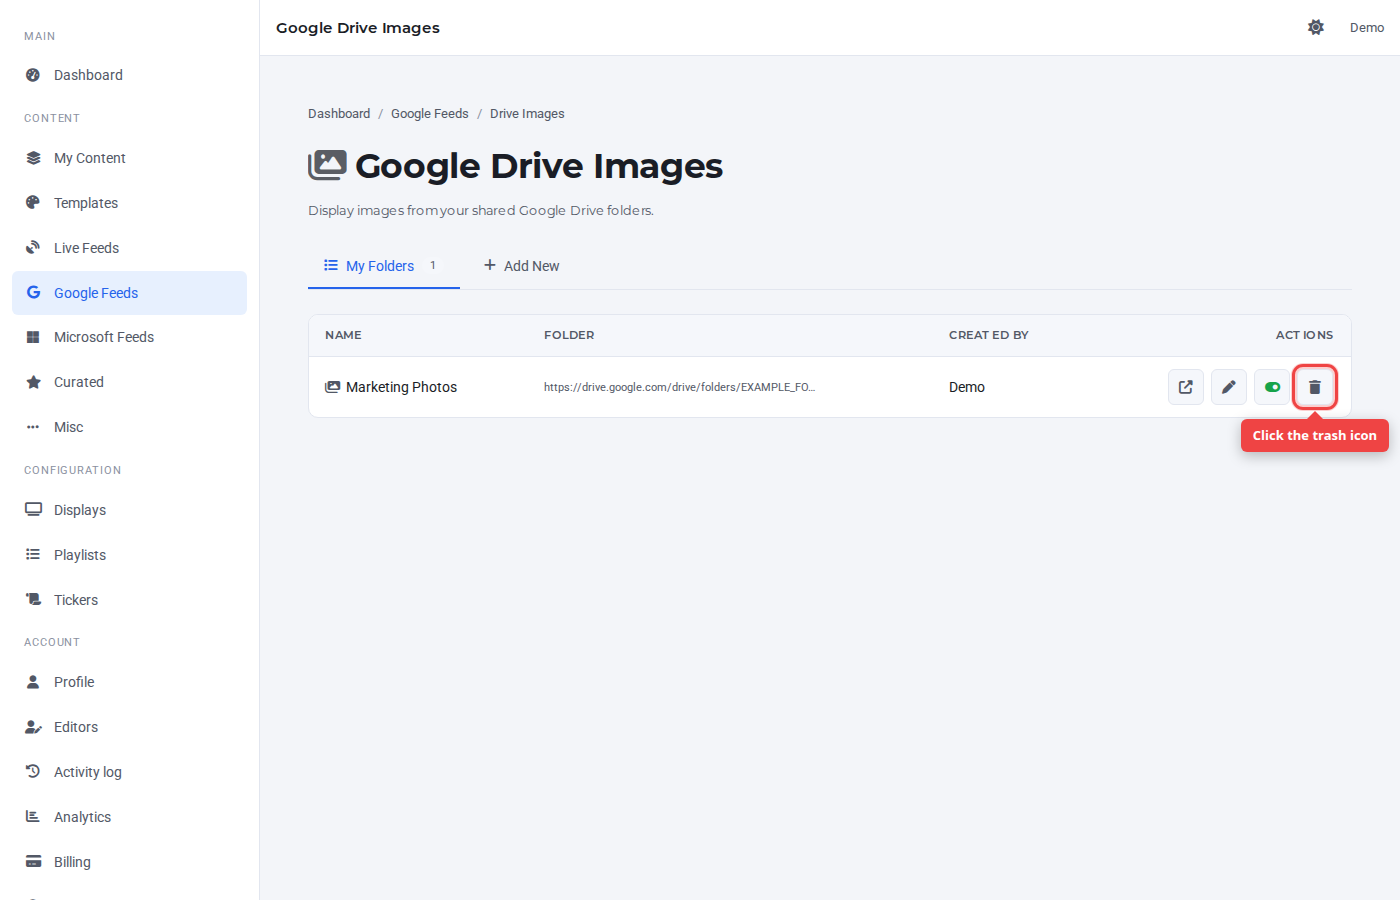Click the Tickers scroll icon

tap(33, 600)
